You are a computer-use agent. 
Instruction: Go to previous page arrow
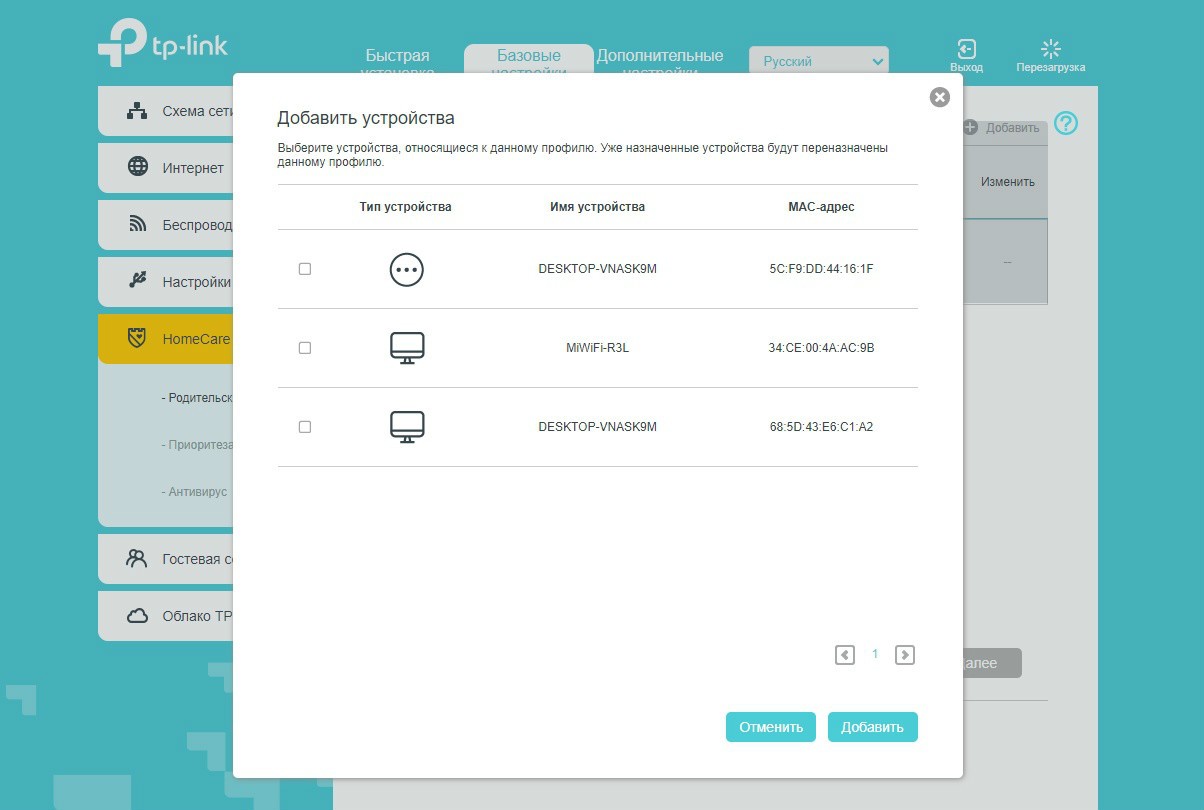(x=845, y=655)
